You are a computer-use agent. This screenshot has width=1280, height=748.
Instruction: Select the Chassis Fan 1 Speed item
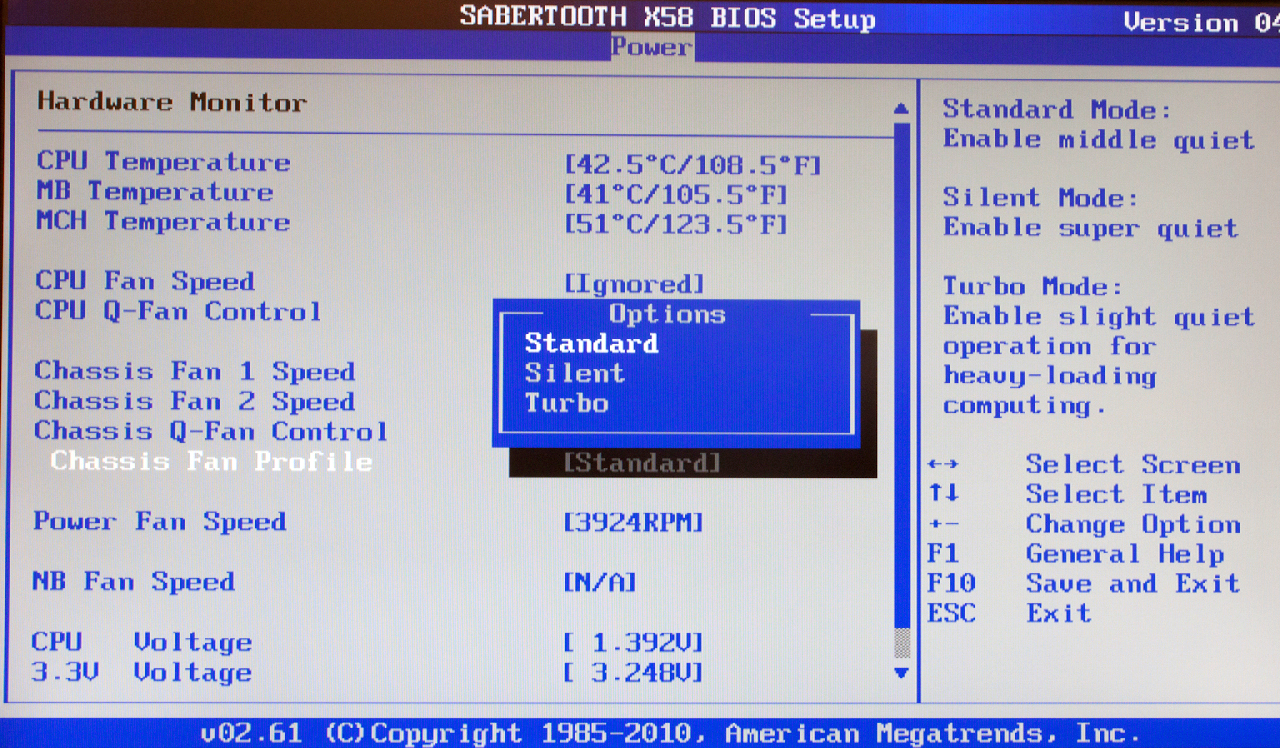tap(195, 371)
